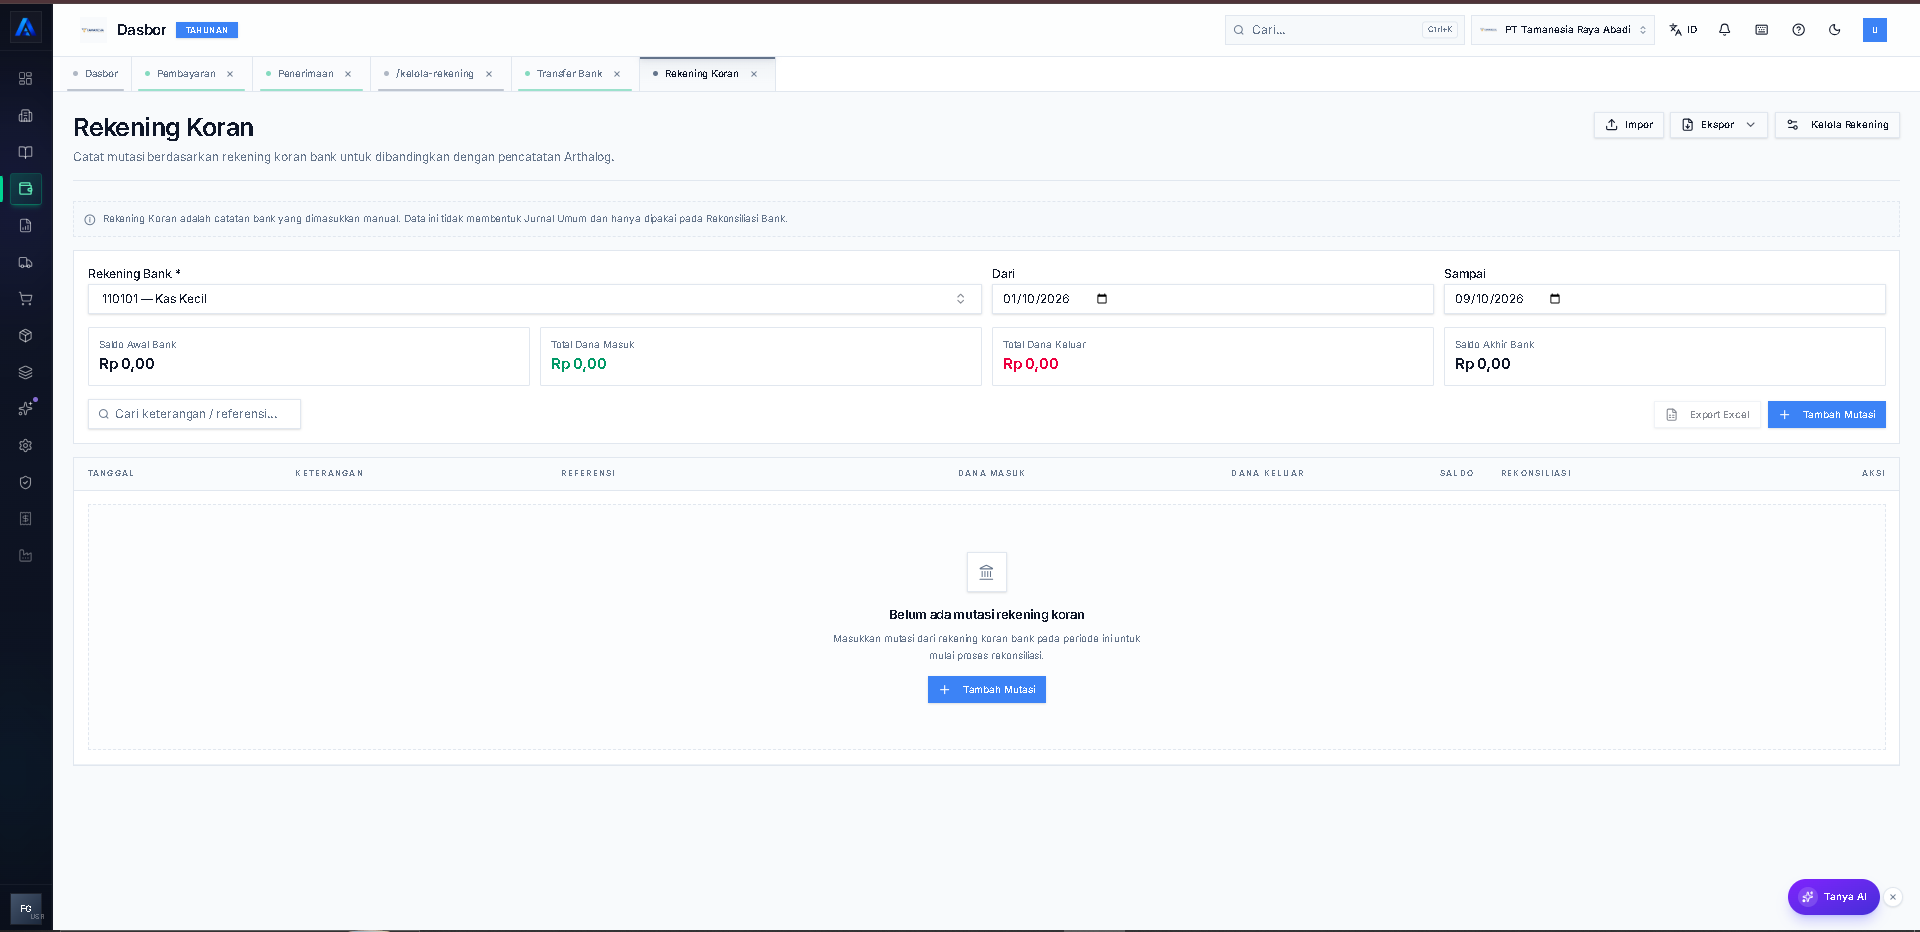Click the Kelola Rekening button
Screen dimensions: 1920x932
click(x=1837, y=125)
